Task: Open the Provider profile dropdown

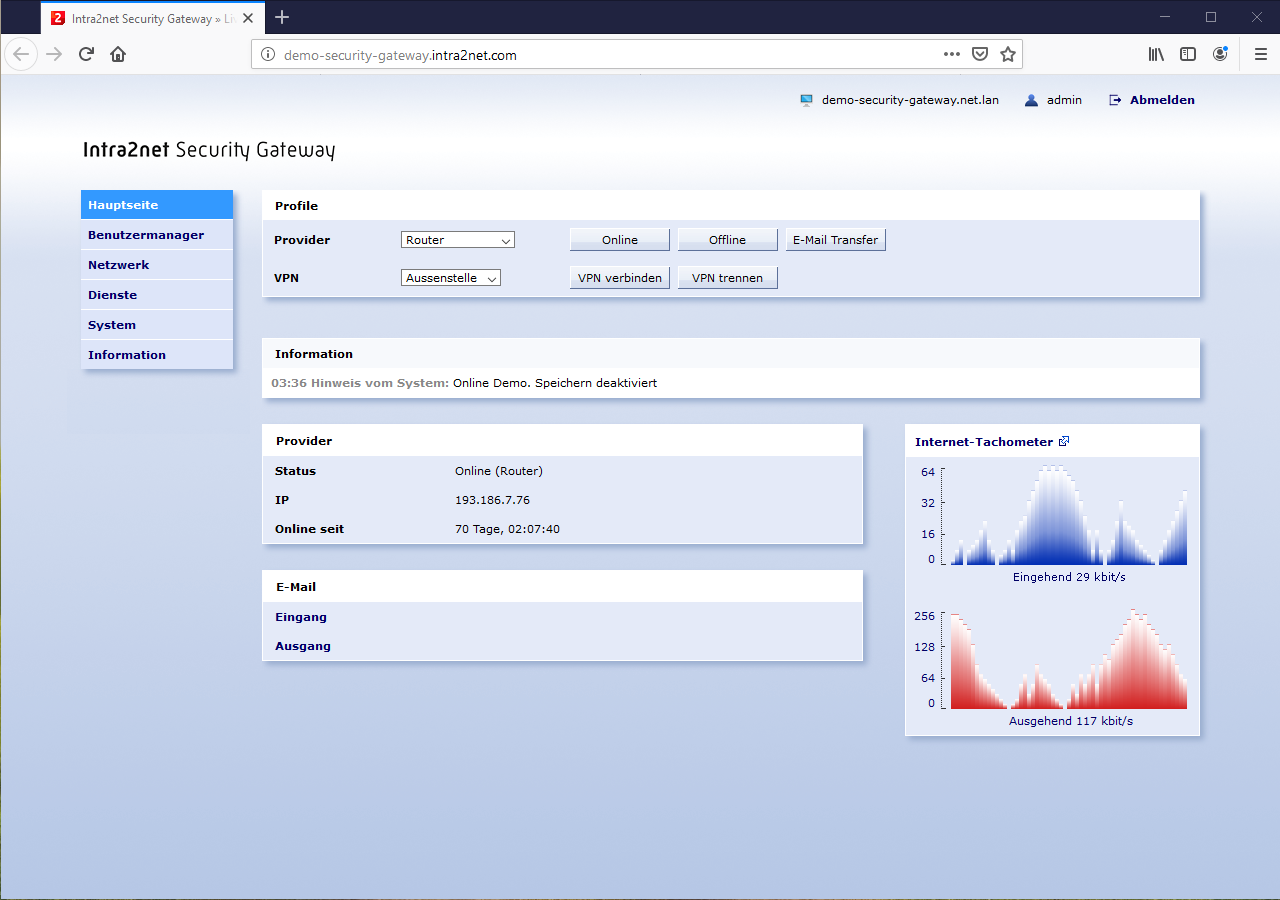Action: click(458, 240)
